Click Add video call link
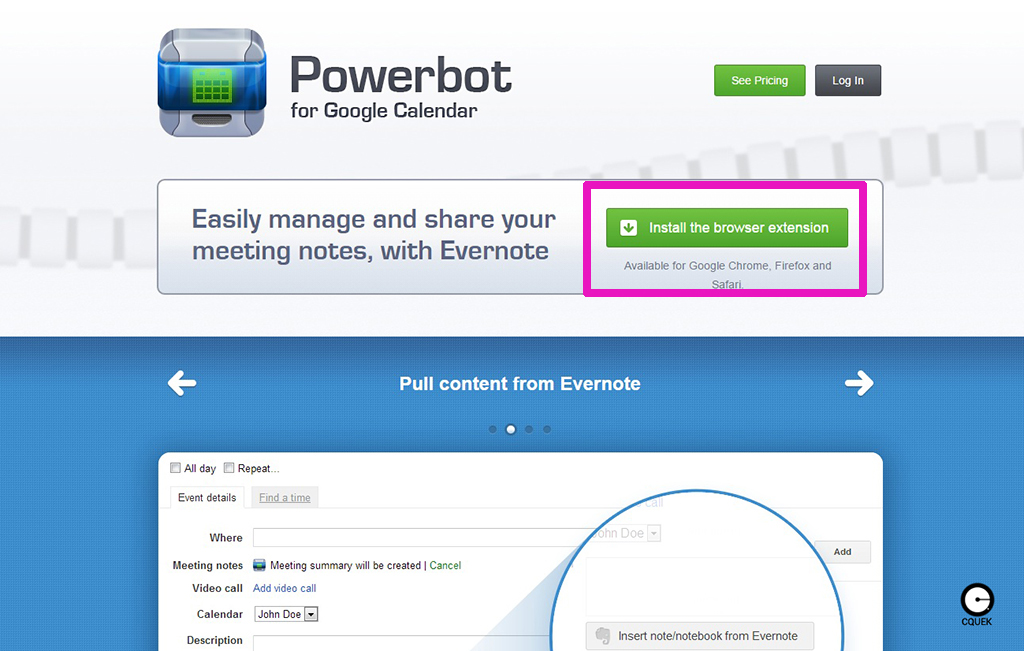This screenshot has height=651, width=1024. pos(285,588)
